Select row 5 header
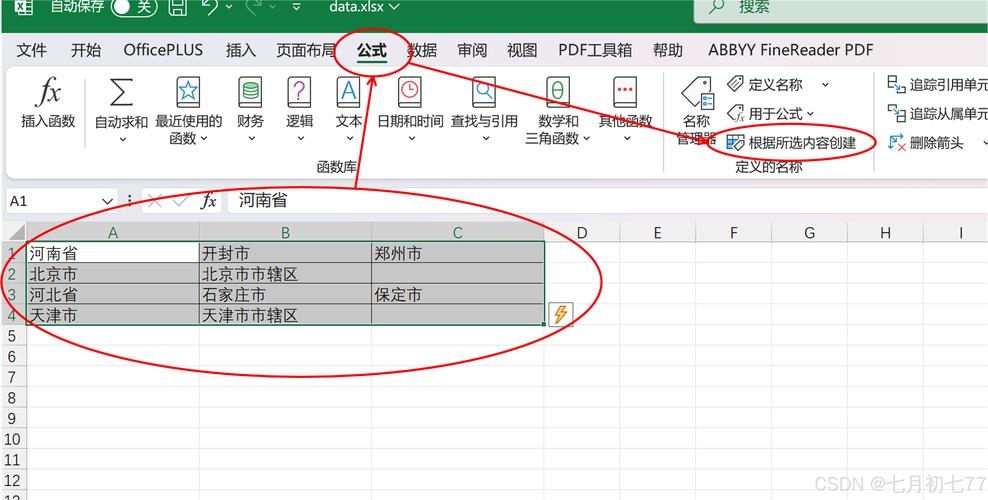This screenshot has height=500, width=988. tap(13, 336)
